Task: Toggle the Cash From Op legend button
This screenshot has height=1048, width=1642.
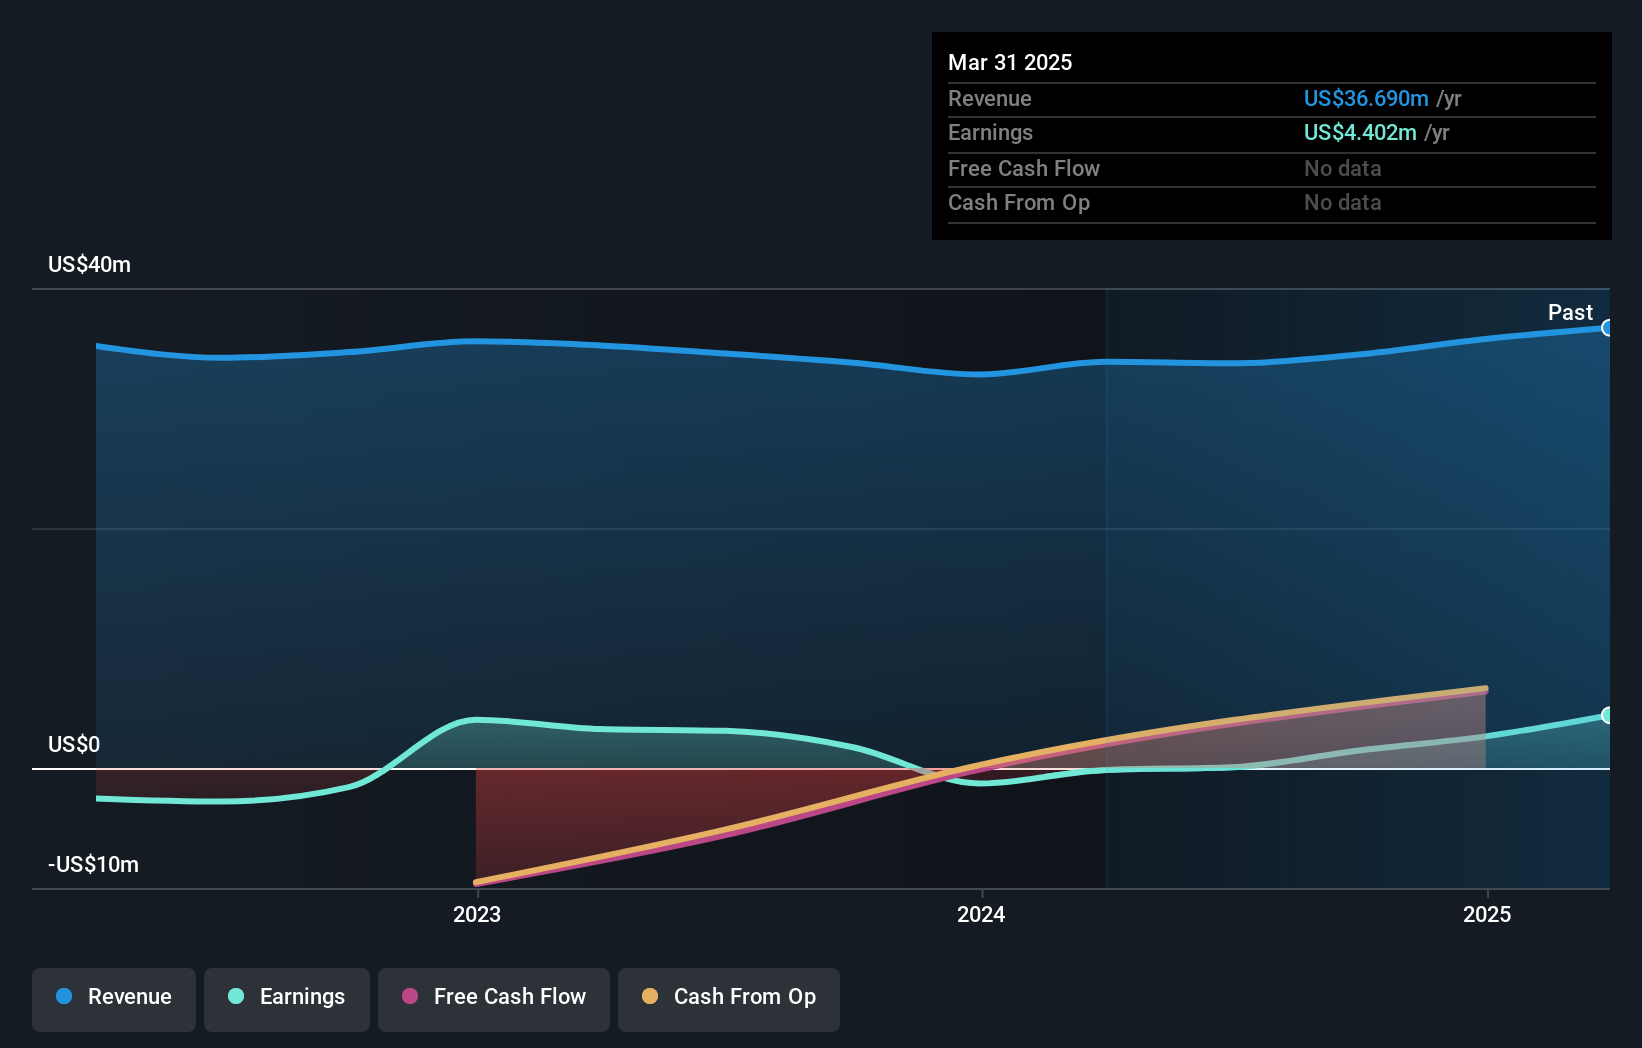Action: [729, 999]
